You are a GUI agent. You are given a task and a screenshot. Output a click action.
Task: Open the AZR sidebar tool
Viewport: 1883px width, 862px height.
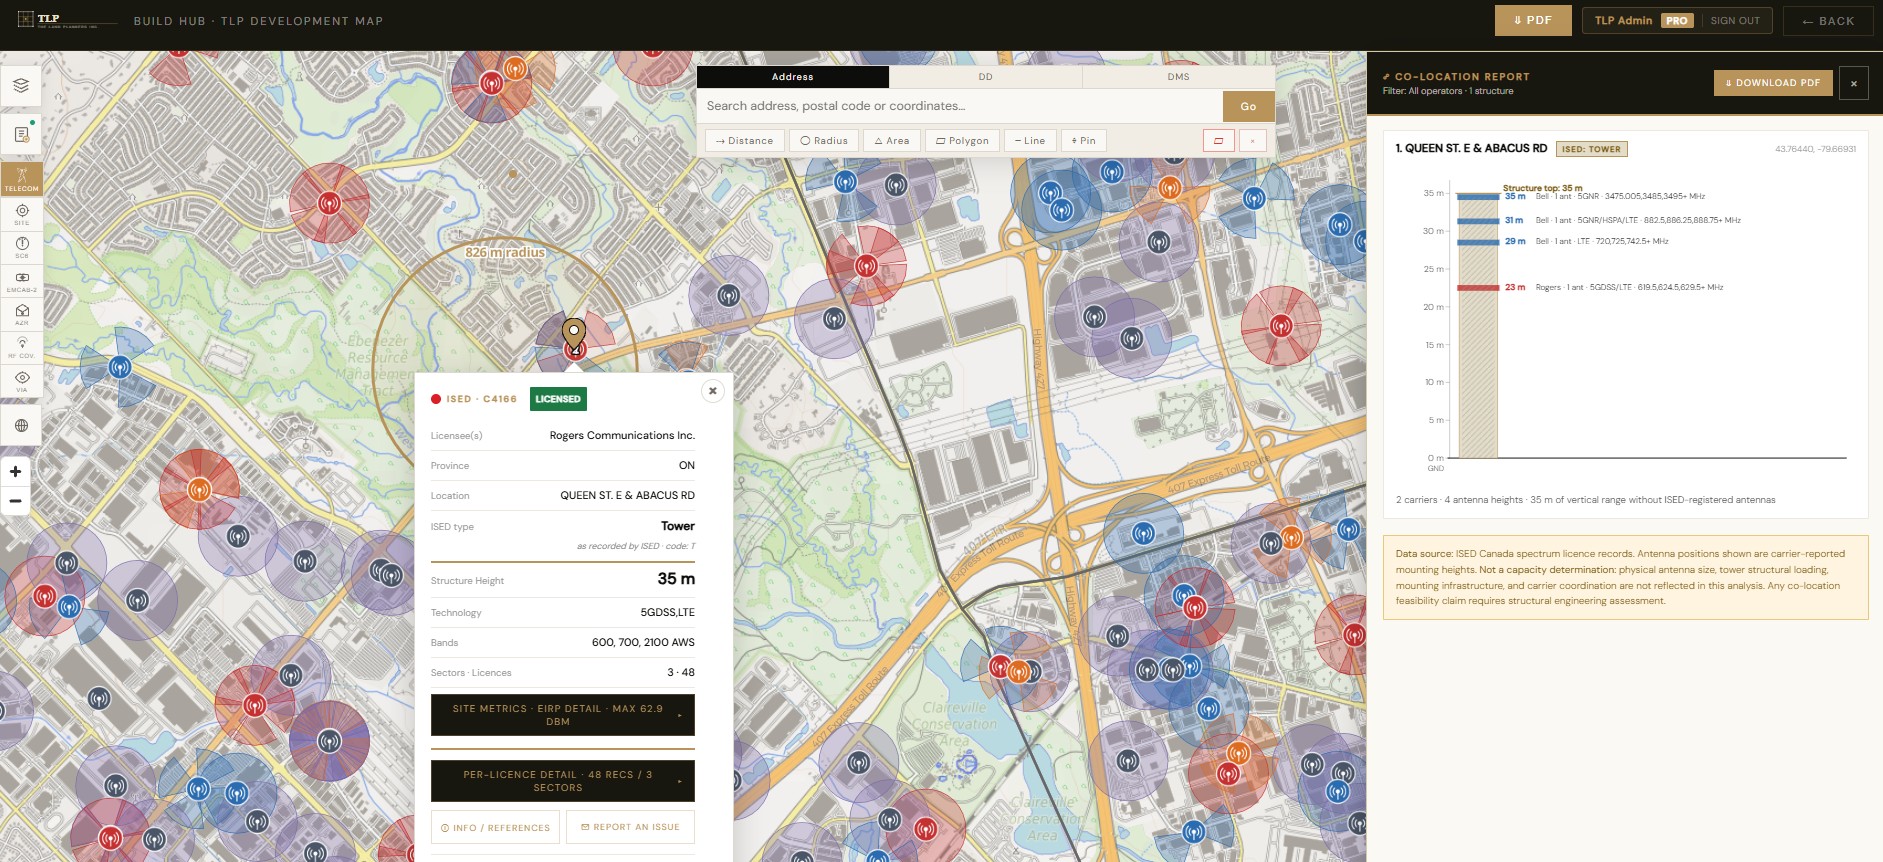point(21,314)
